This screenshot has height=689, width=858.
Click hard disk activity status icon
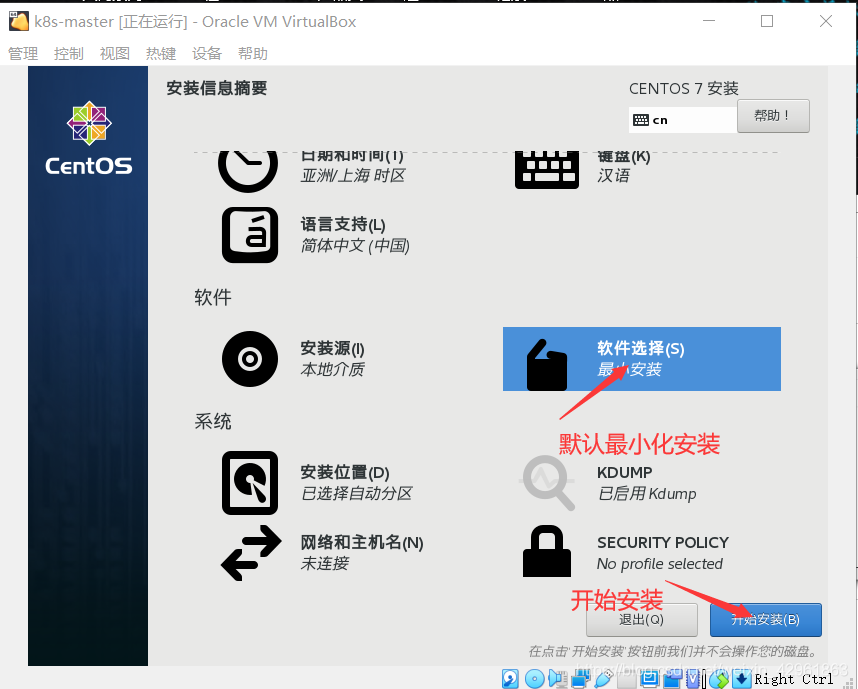coord(510,679)
